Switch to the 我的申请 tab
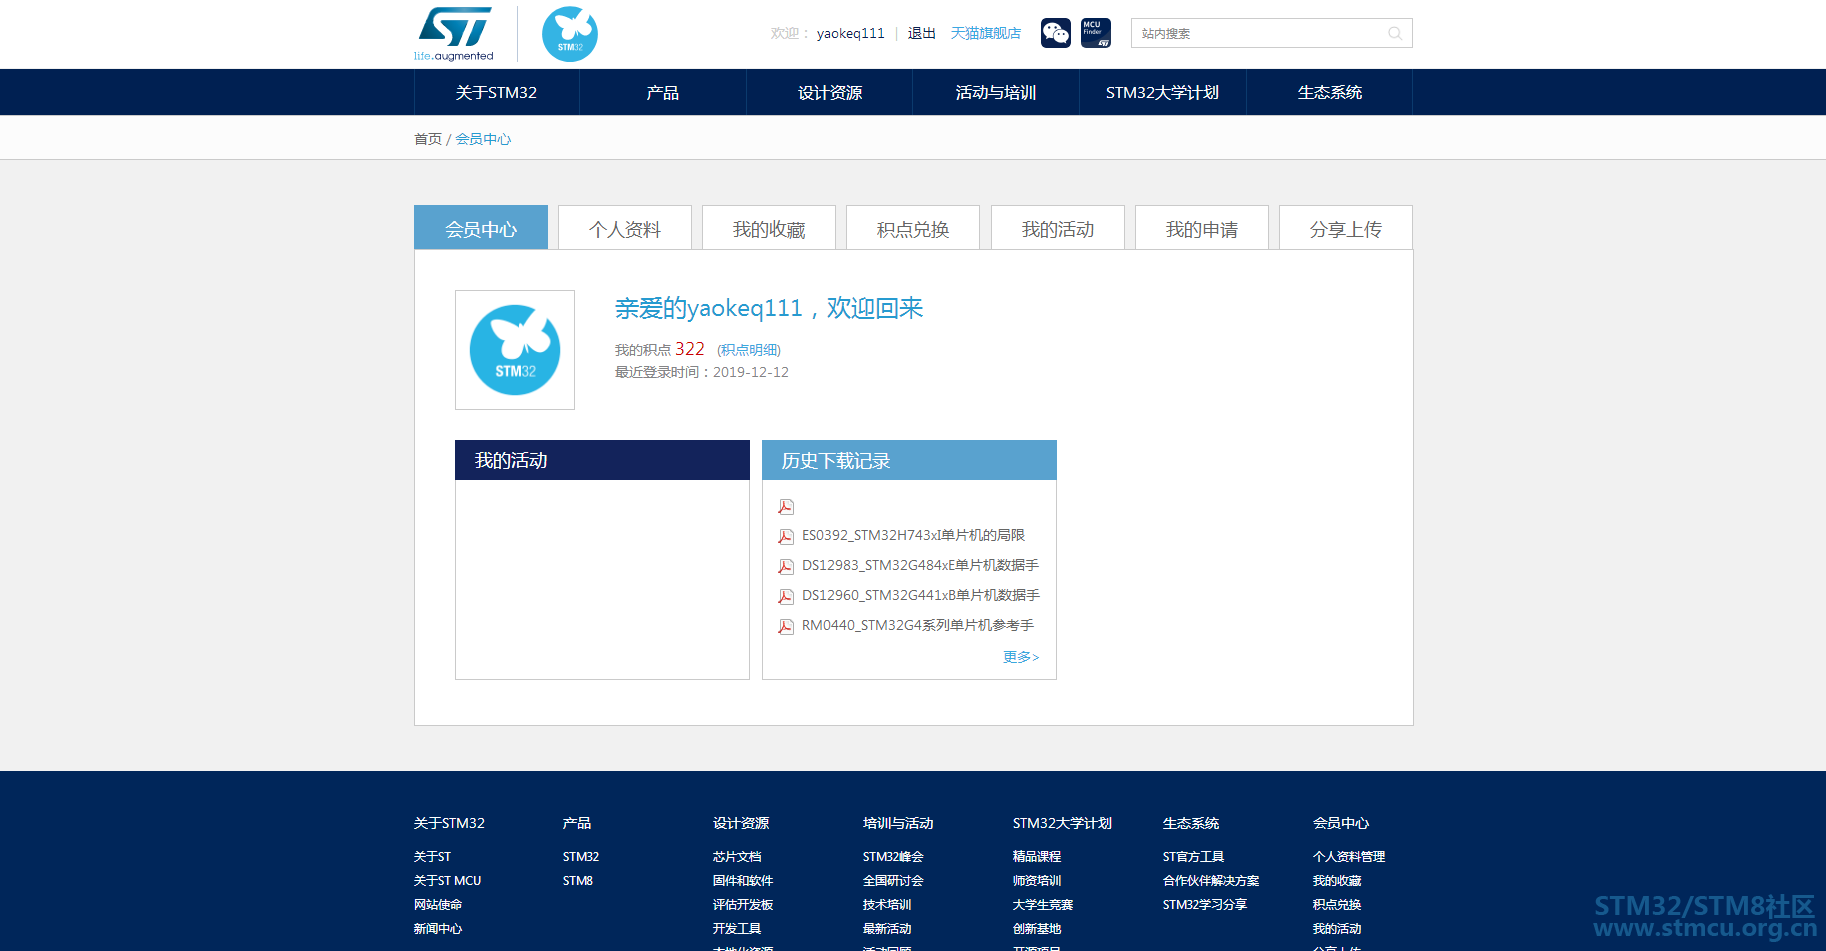1826x951 pixels. coord(1202,227)
